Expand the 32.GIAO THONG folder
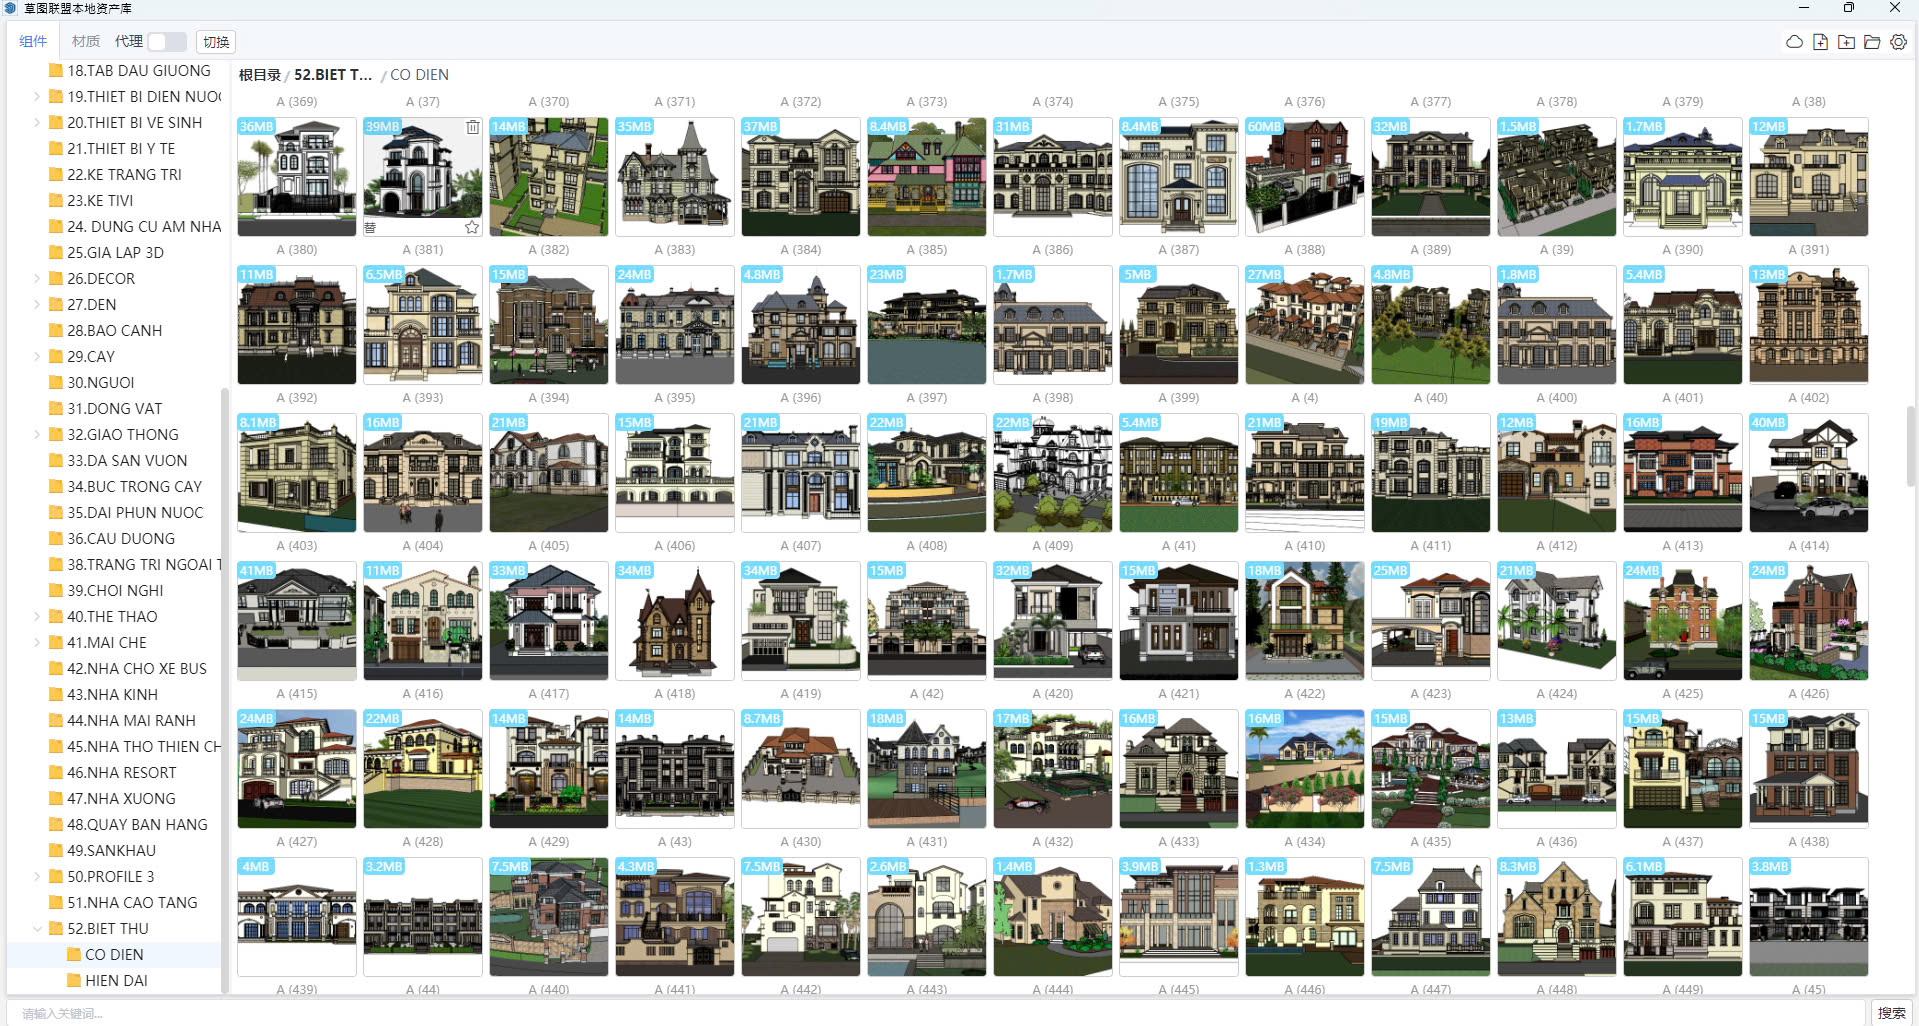Image resolution: width=1919 pixels, height=1026 pixels. 37,435
